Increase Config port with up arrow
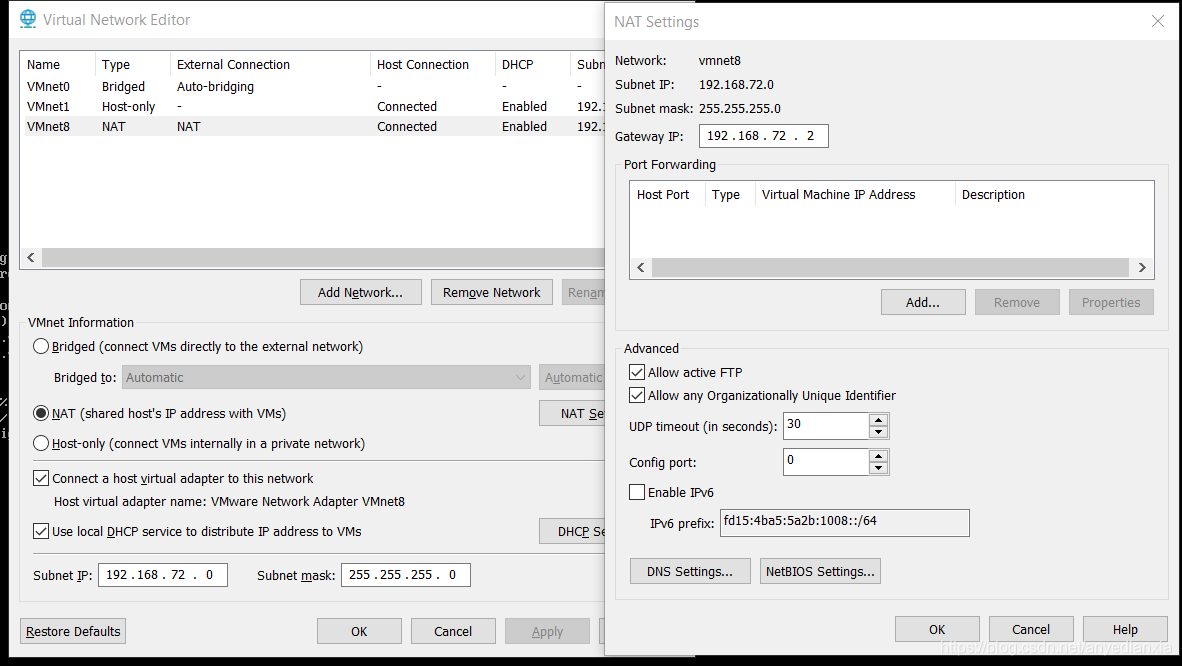 [878, 456]
